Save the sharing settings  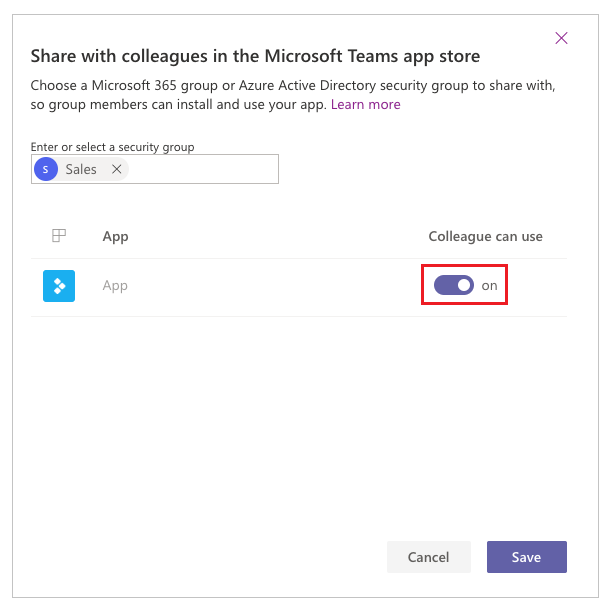click(x=527, y=557)
